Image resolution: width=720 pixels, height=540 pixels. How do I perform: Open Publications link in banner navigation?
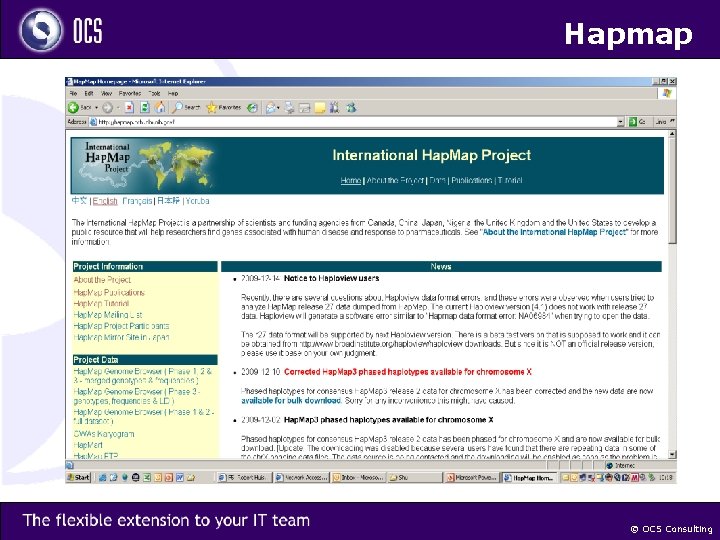tap(472, 180)
